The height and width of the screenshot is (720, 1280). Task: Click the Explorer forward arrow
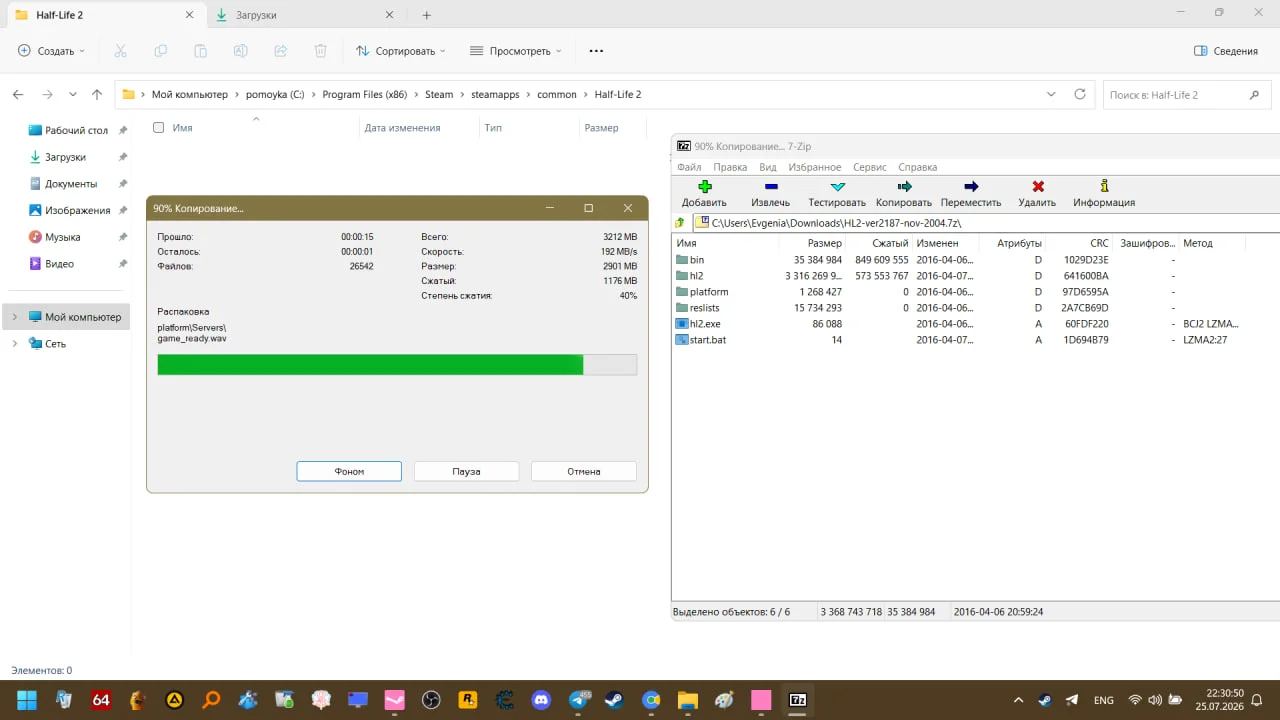47,94
